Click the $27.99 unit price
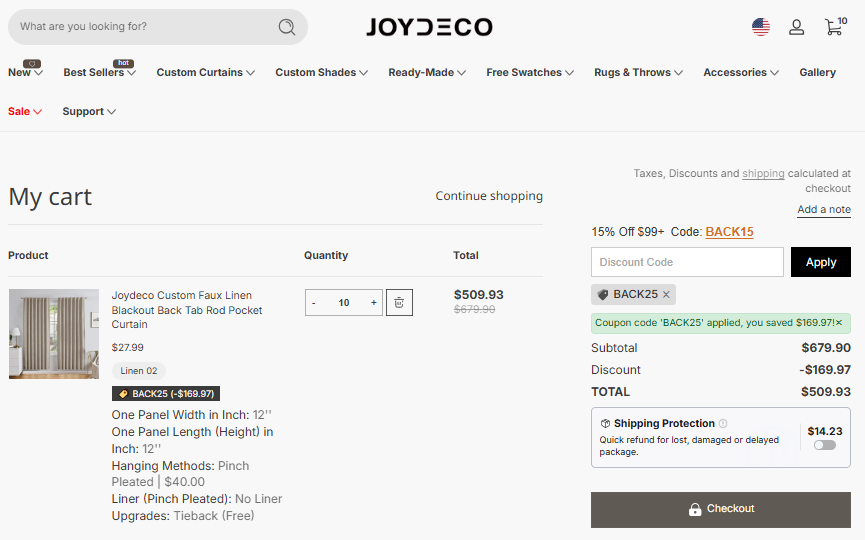The image size is (865, 540). coord(127,347)
